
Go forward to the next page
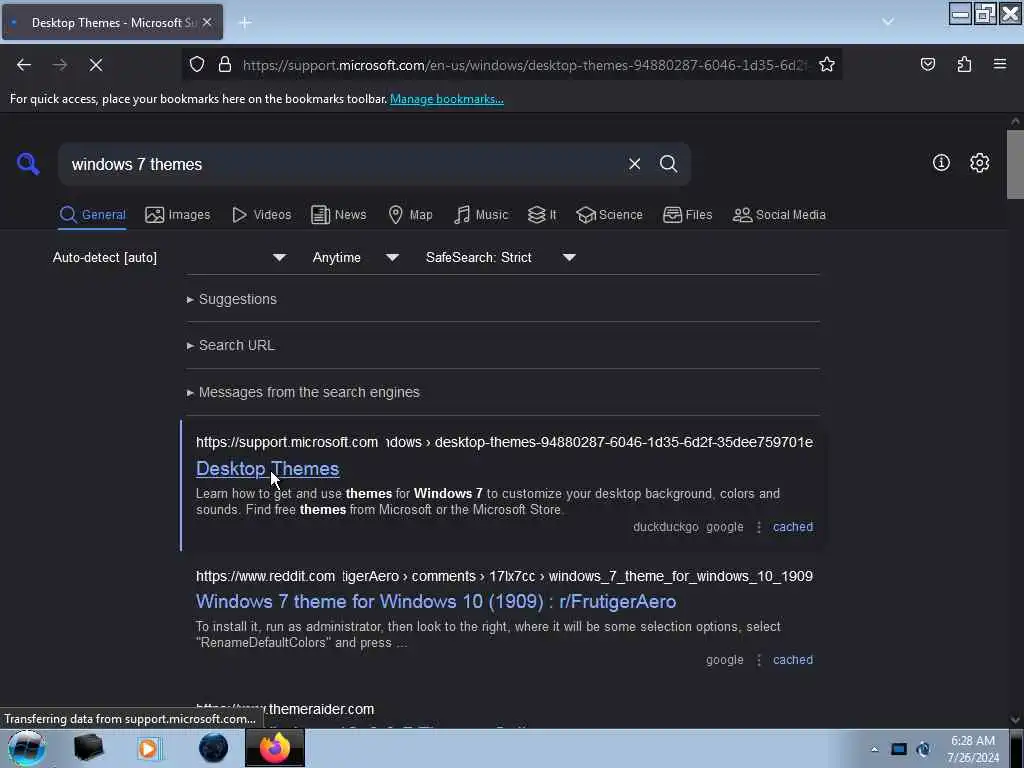point(59,65)
